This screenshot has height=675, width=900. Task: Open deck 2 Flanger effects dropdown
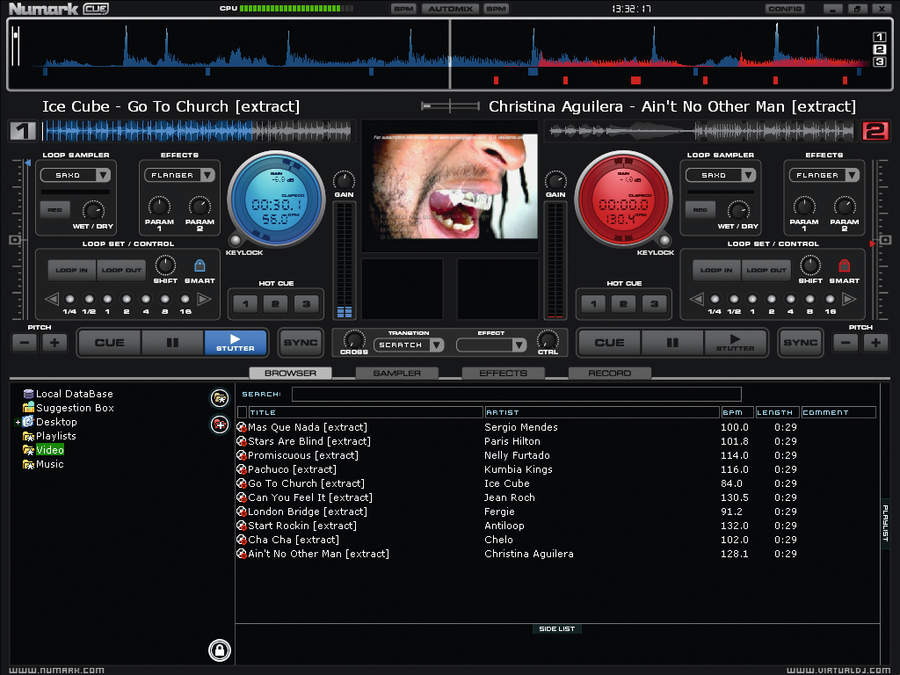852,175
